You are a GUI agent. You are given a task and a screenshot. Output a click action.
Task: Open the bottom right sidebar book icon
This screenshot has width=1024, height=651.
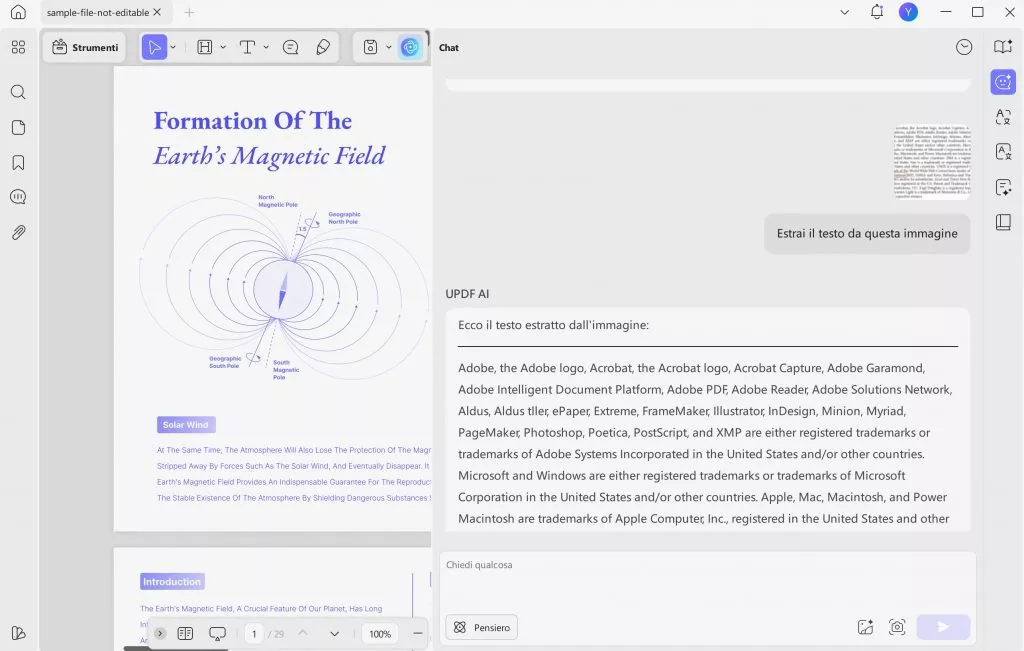(x=1003, y=223)
